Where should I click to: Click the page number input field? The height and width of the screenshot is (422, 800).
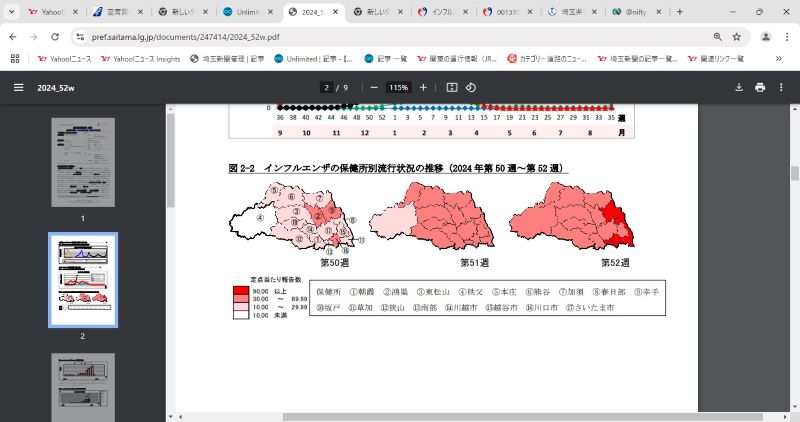(327, 87)
